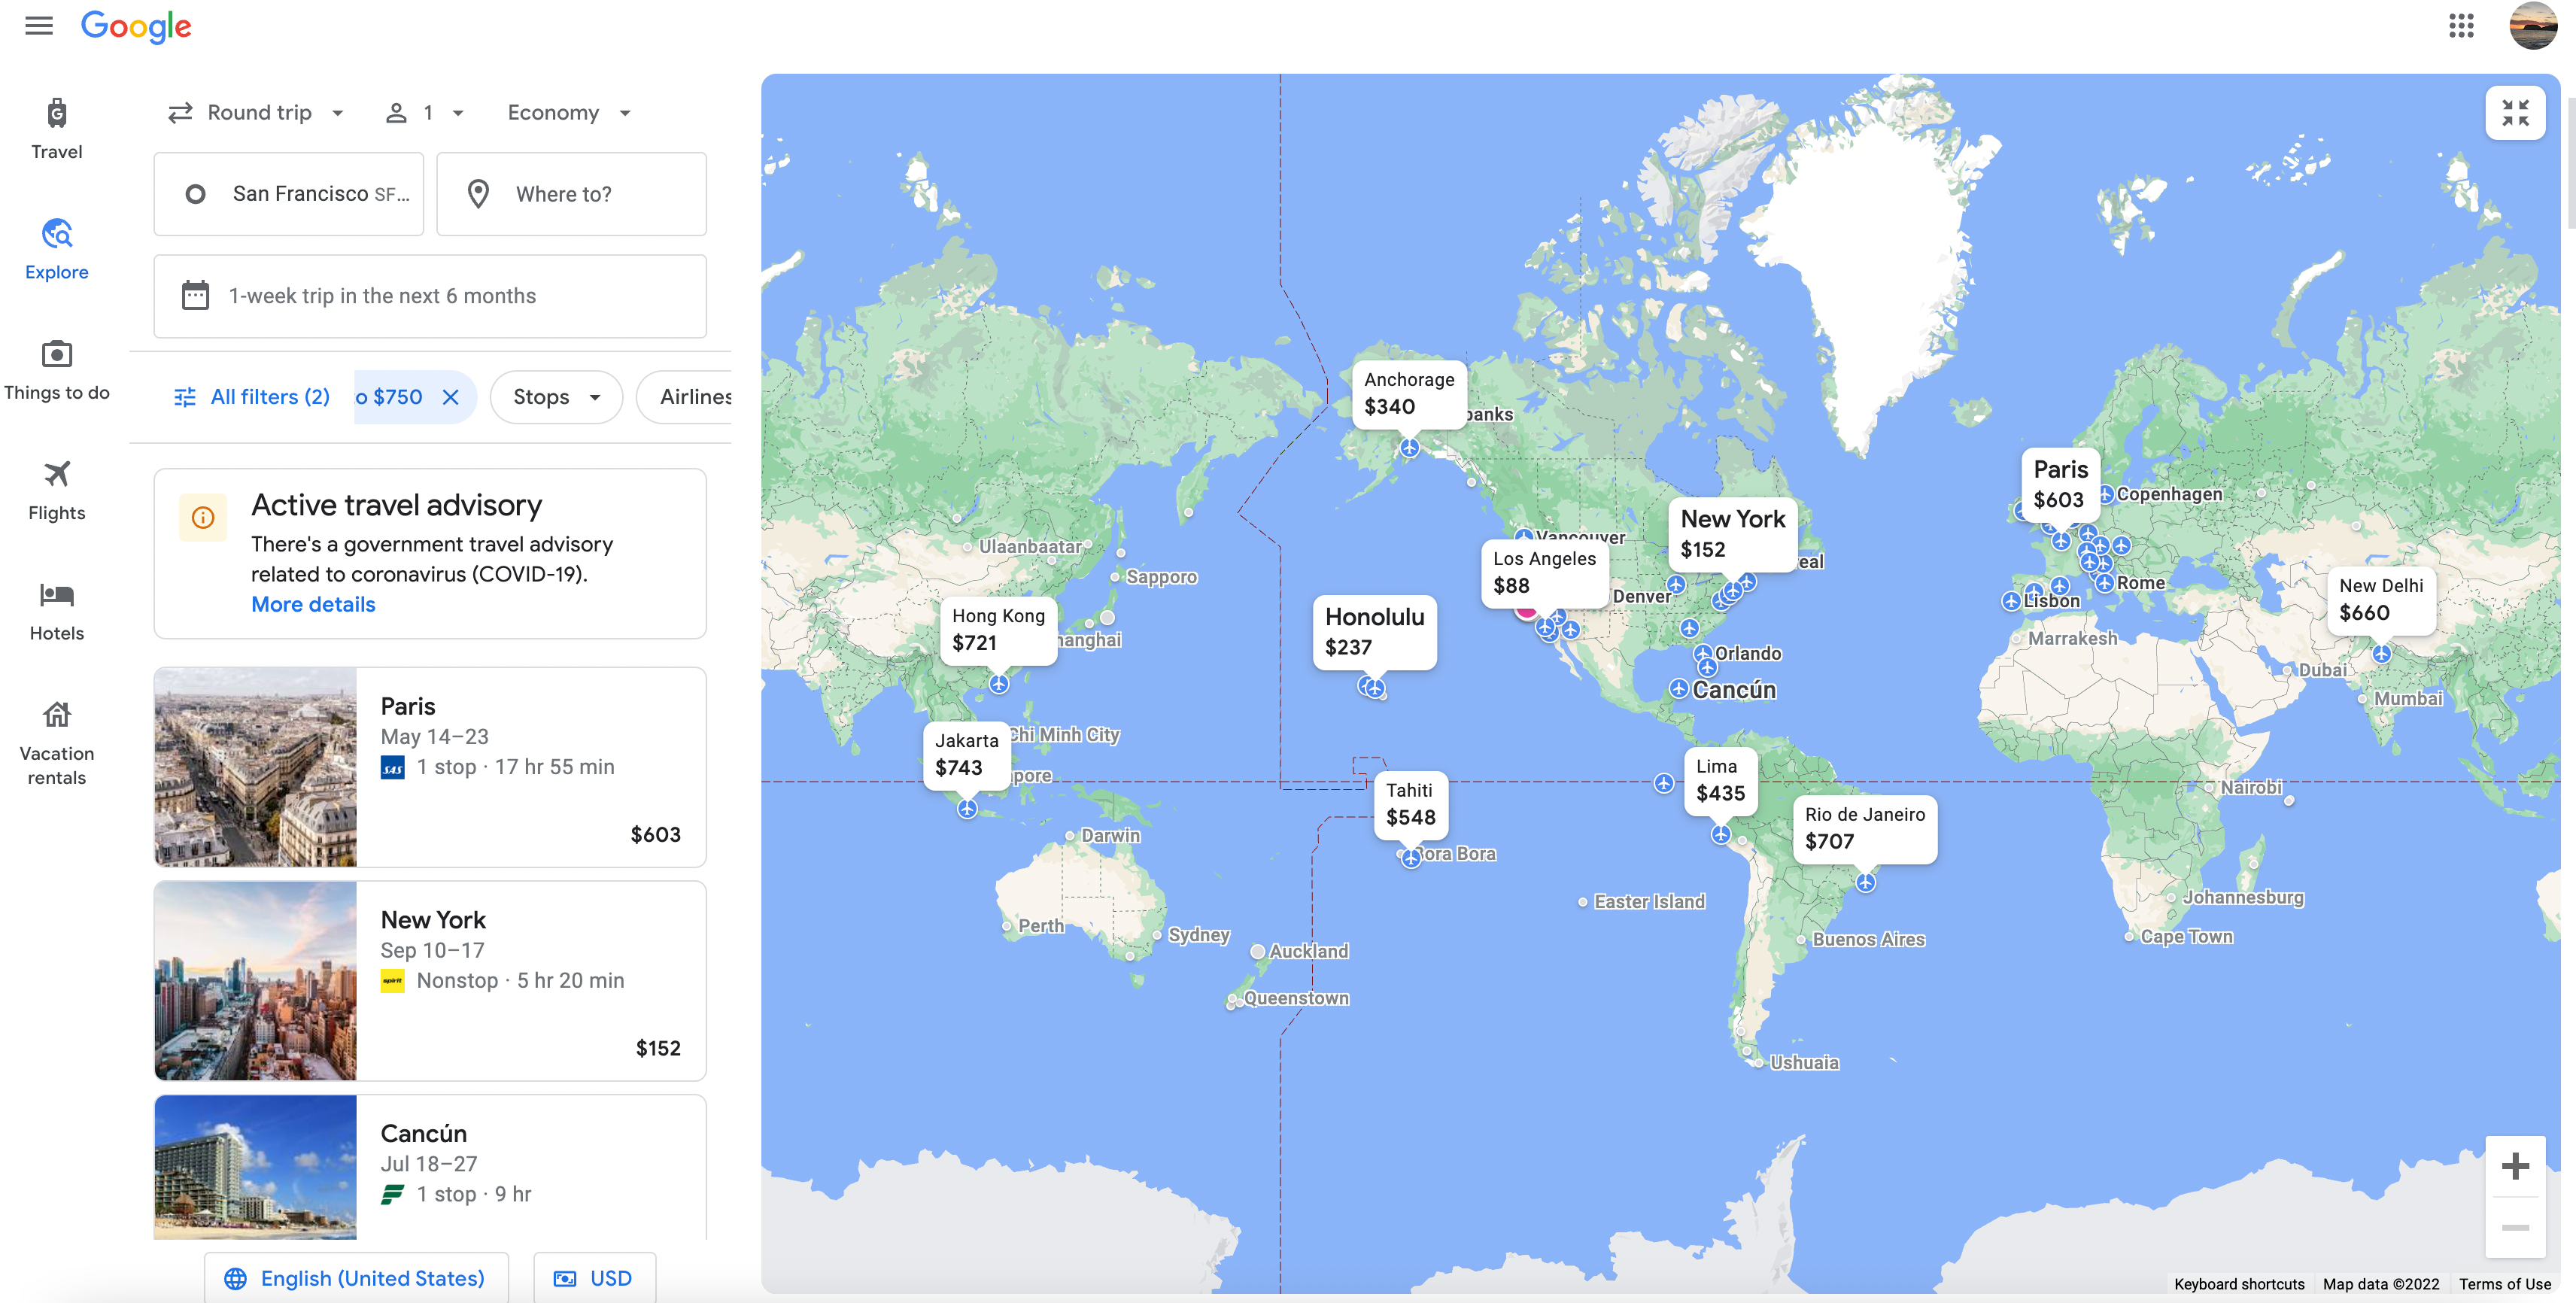The width and height of the screenshot is (2576, 1303).
Task: Open Things to do in sidebar
Action: (57, 369)
